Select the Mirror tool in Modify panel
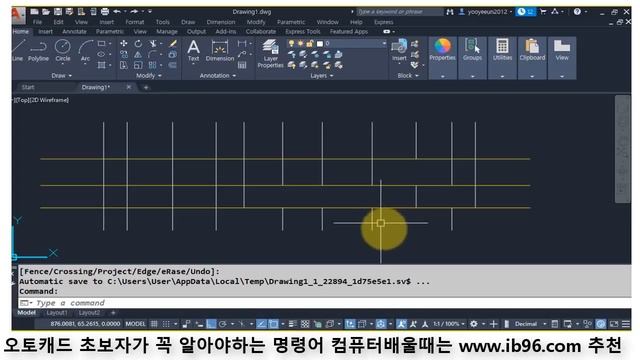 pos(138,54)
